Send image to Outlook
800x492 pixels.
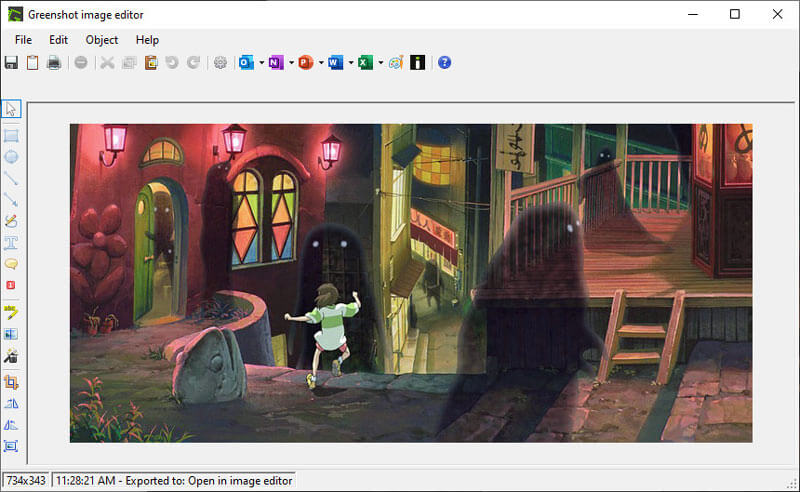(246, 63)
